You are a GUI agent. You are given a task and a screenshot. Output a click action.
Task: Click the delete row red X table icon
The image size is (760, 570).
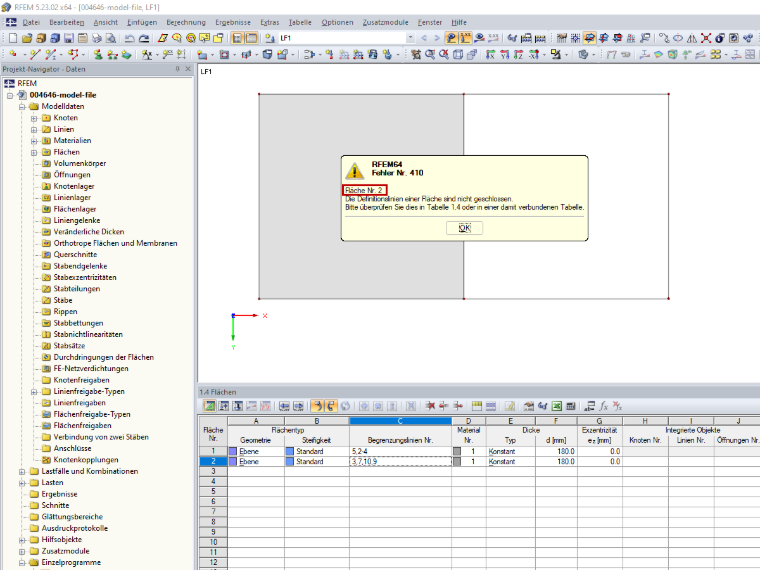click(x=430, y=406)
